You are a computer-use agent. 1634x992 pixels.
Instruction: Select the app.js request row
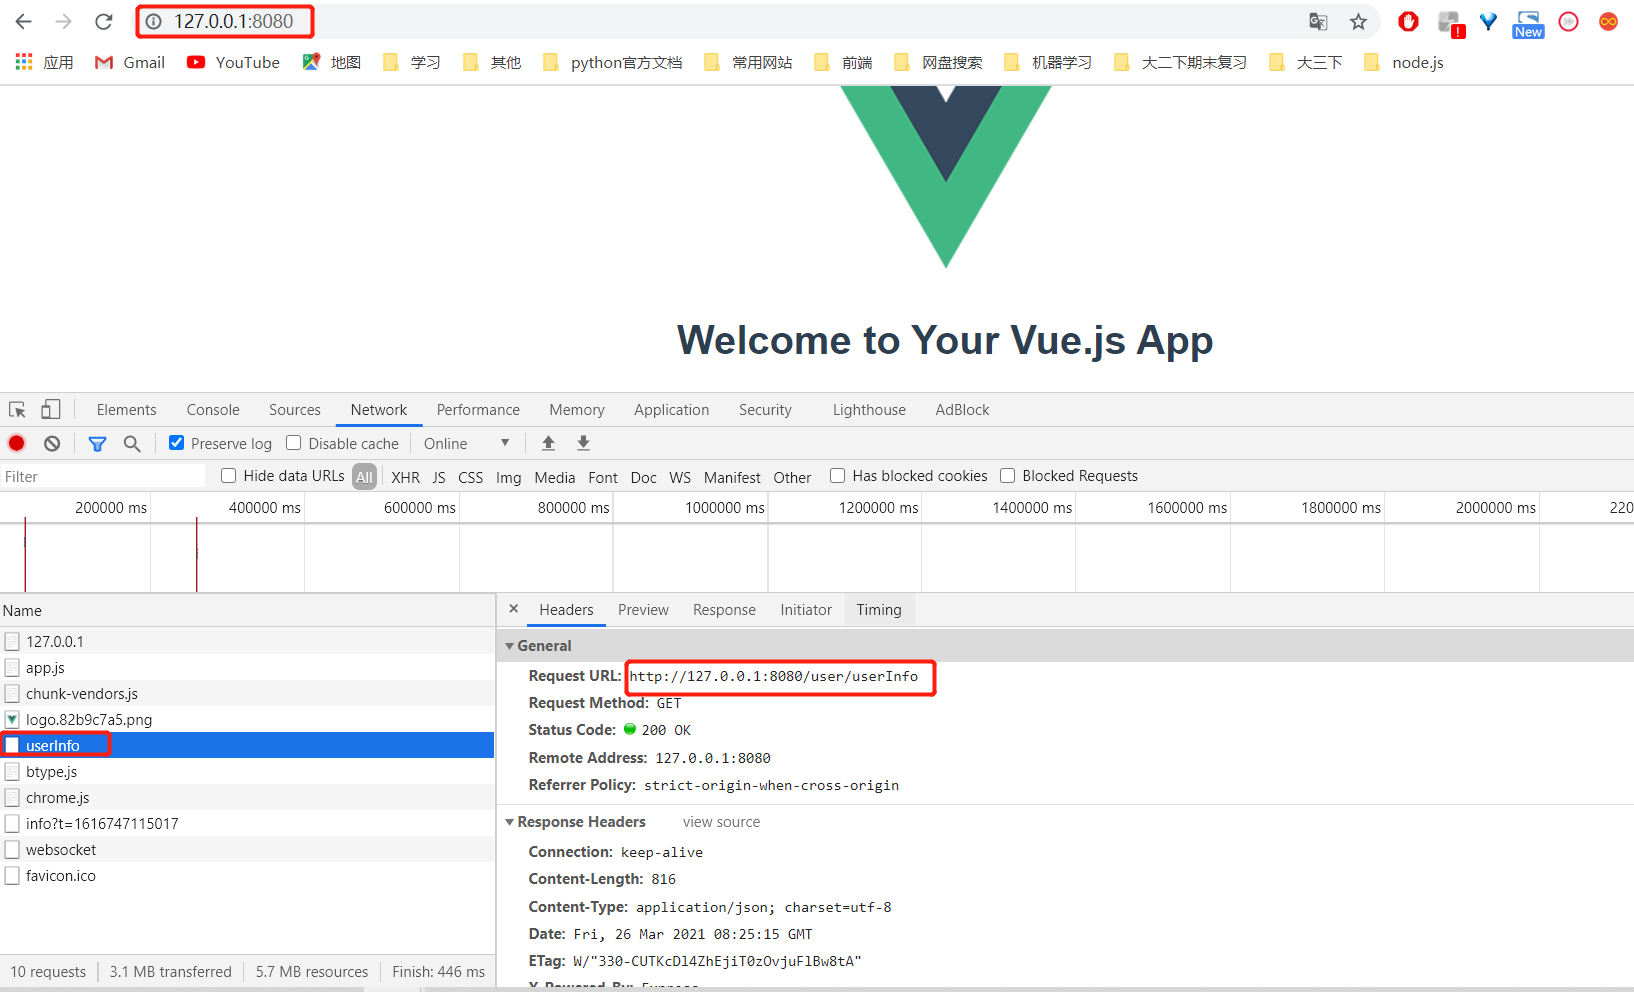click(247, 667)
